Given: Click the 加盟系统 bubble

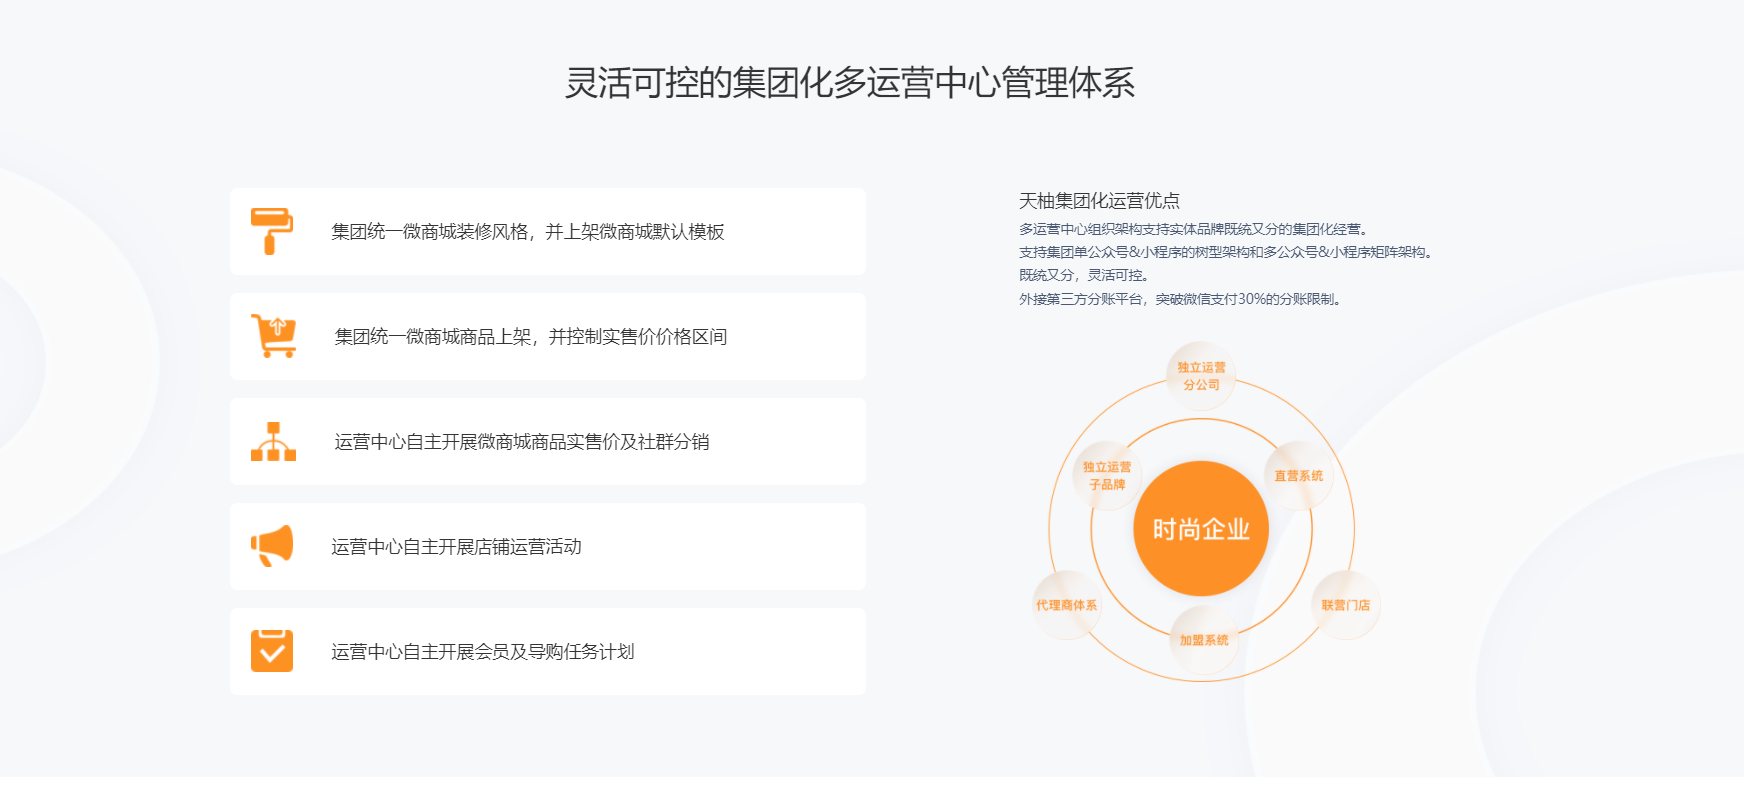Looking at the screenshot, I should 1204,640.
